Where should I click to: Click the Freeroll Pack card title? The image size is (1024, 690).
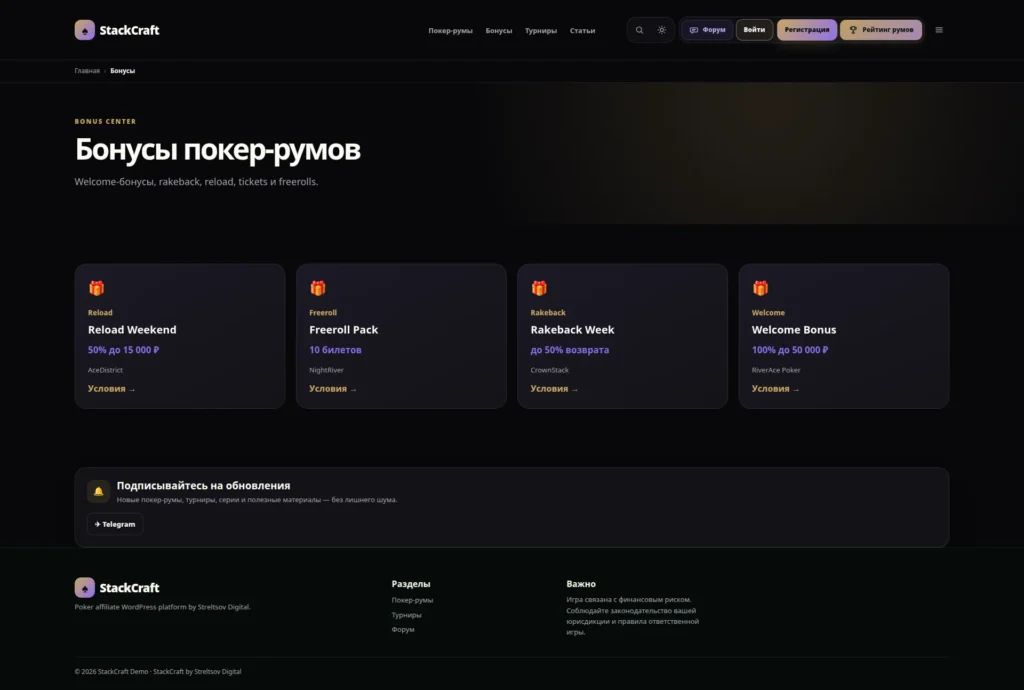(344, 330)
